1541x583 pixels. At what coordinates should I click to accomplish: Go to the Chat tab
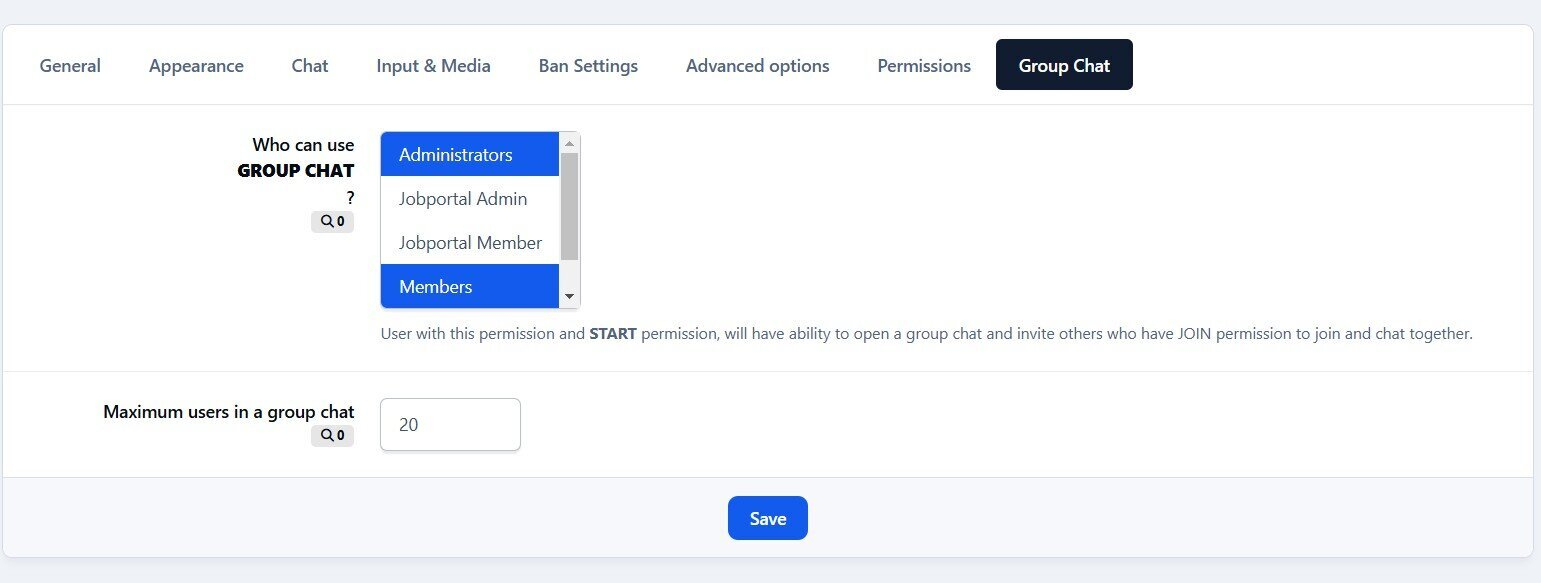310,66
